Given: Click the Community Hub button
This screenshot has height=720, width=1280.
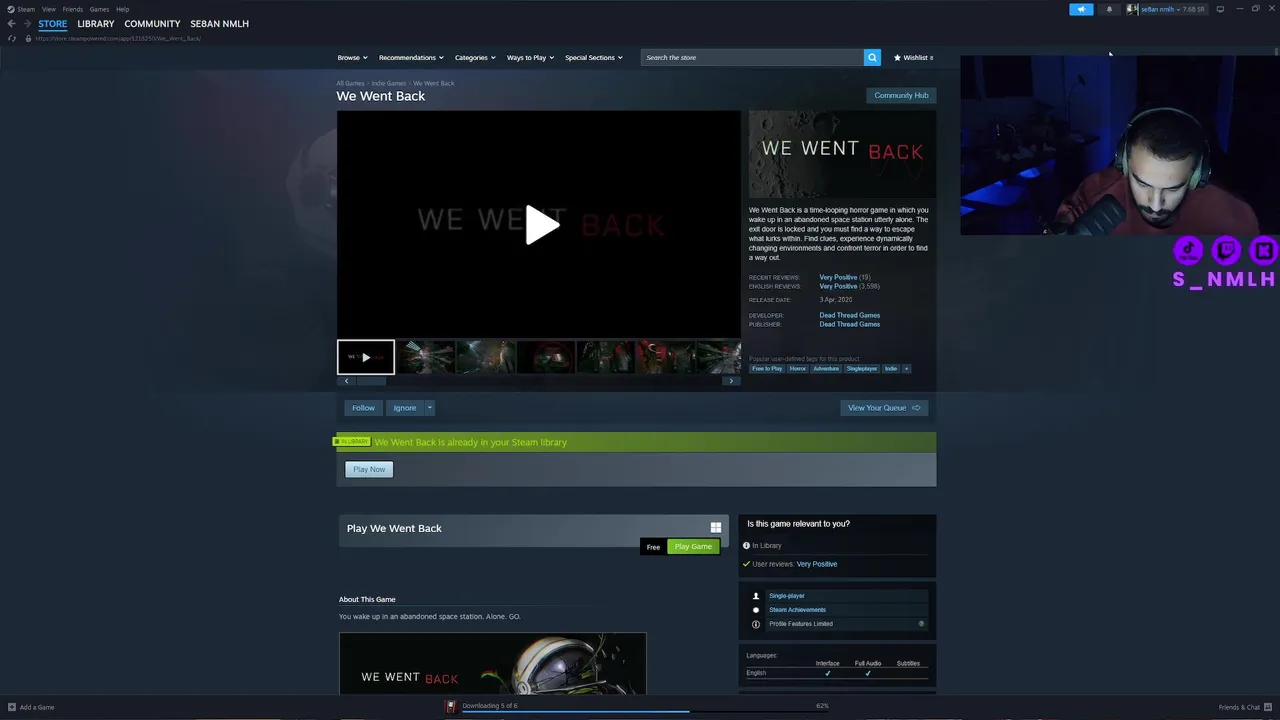Looking at the screenshot, I should point(901,96).
